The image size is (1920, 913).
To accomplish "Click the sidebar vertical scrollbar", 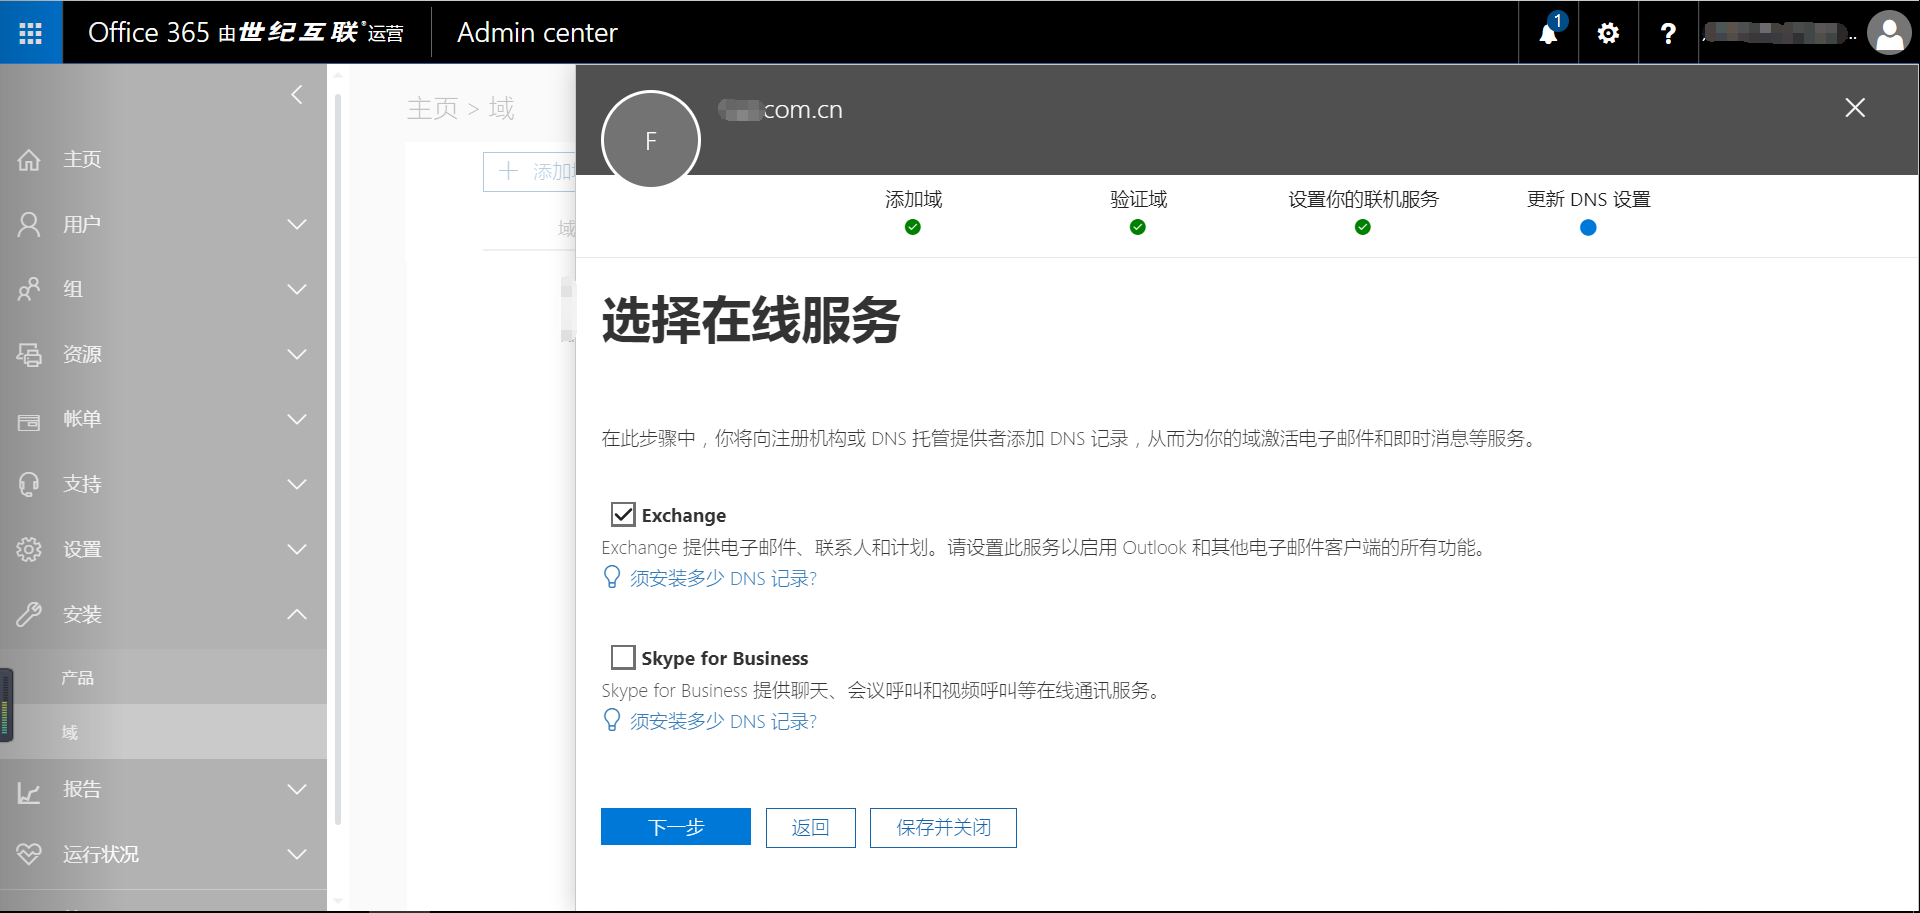I will point(338,460).
